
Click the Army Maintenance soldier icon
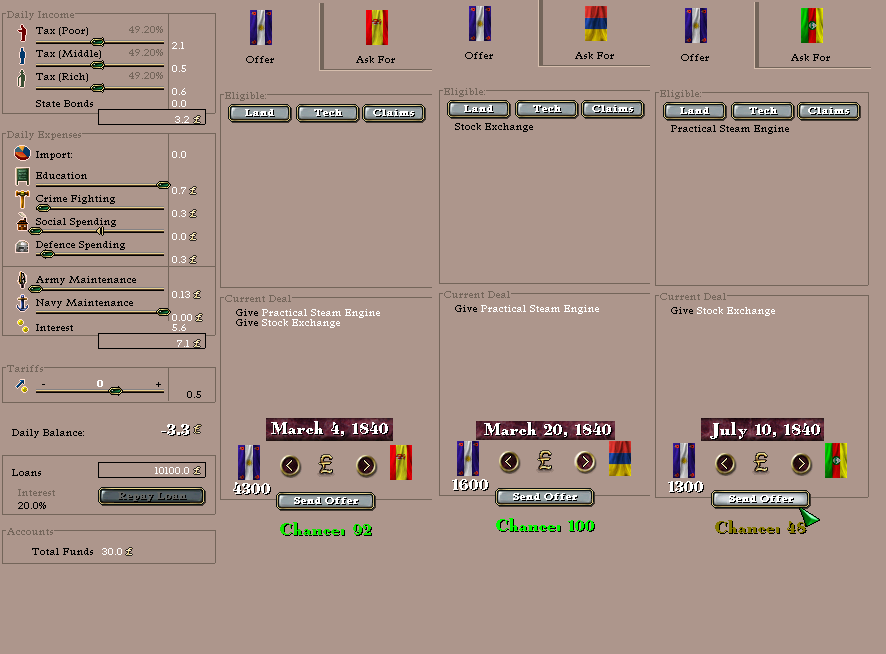point(22,280)
